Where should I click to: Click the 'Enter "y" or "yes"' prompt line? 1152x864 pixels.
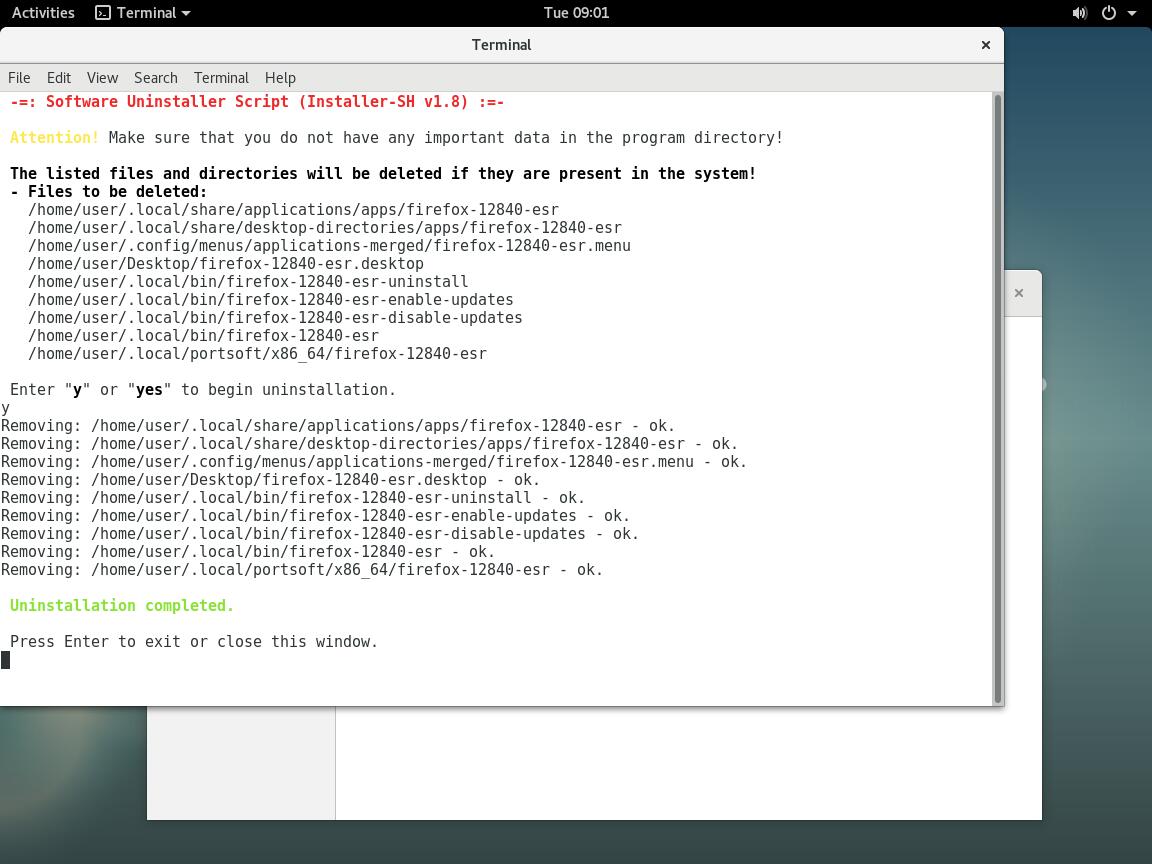click(204, 389)
